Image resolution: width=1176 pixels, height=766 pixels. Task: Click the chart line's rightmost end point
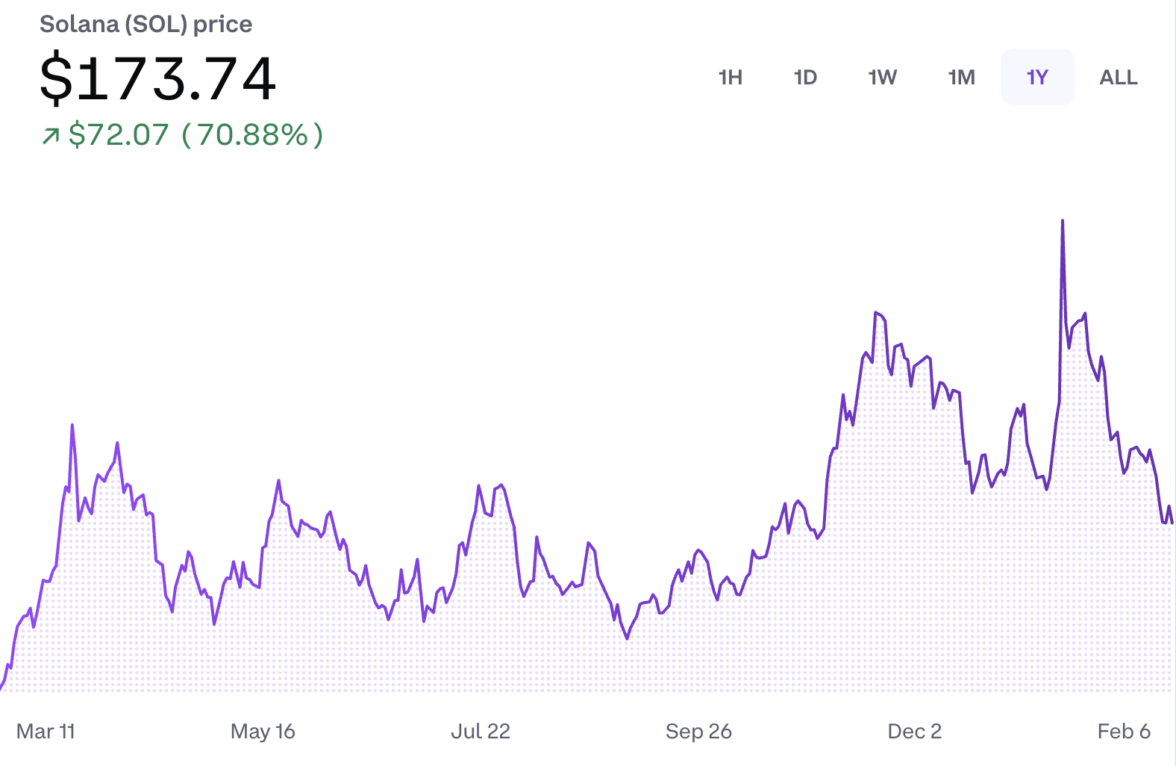(x=1172, y=522)
